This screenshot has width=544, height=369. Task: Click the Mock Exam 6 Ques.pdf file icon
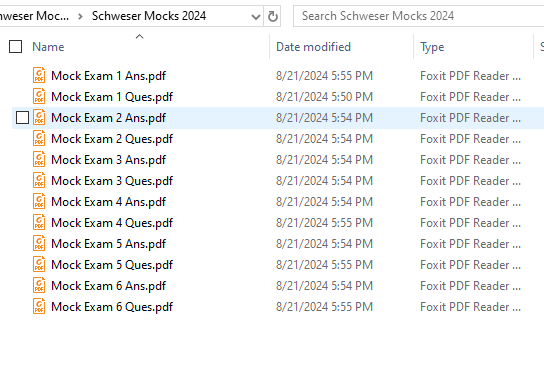(x=39, y=307)
